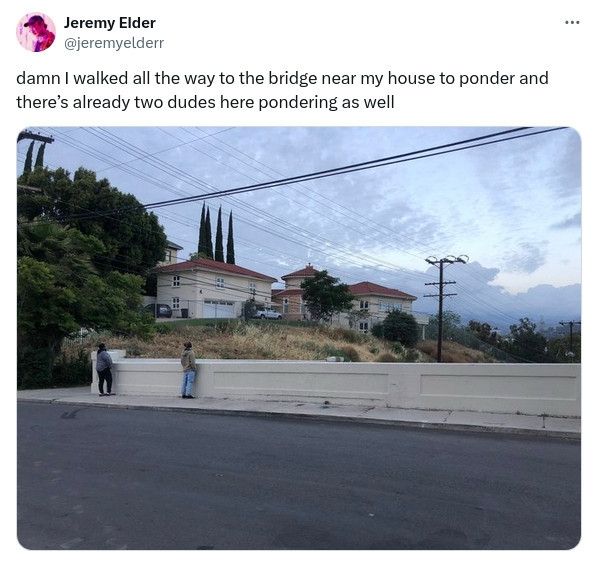
Task: Click the large red-roofed house on left
Action: coord(214,289)
